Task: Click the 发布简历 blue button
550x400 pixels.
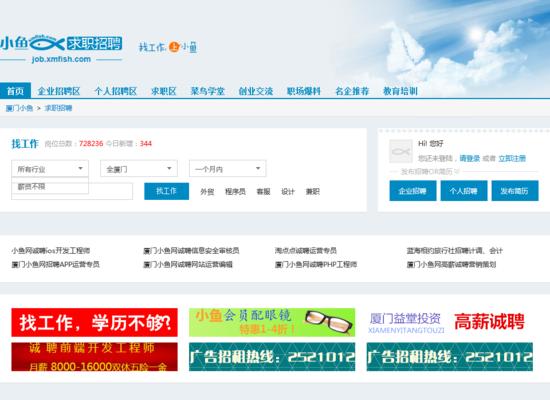Action: tap(515, 191)
